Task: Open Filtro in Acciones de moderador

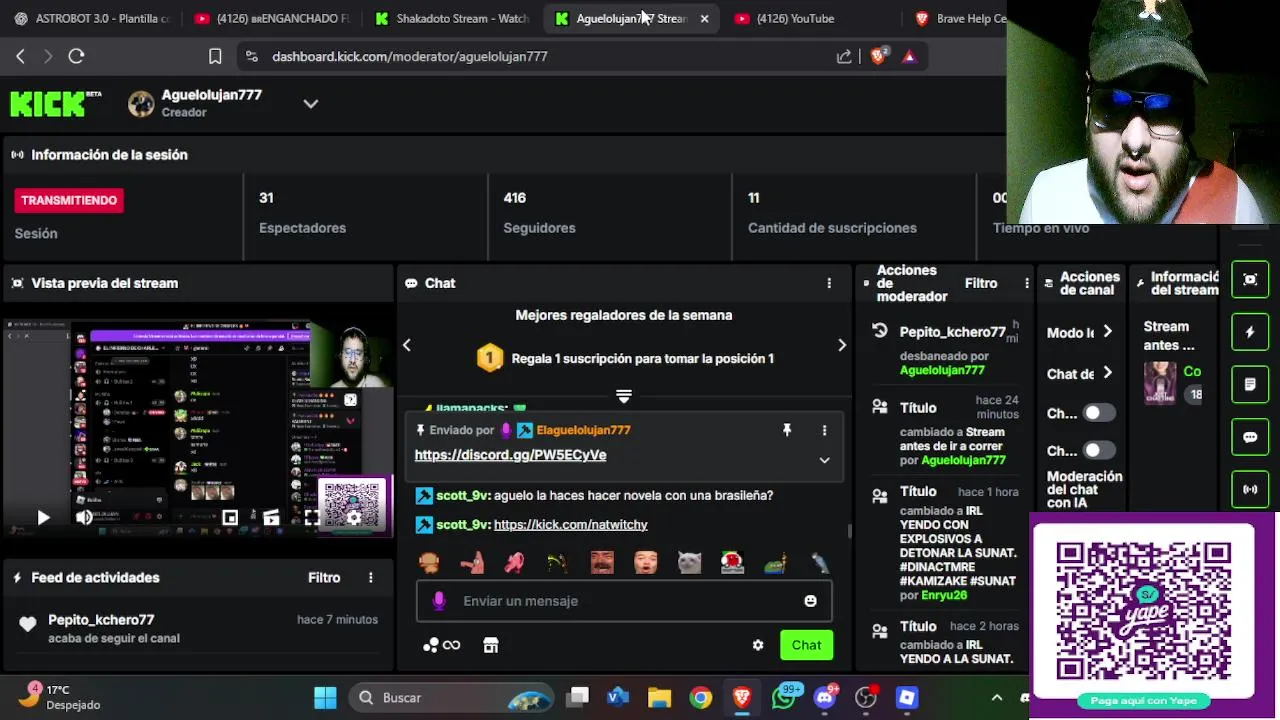Action: pos(981,283)
